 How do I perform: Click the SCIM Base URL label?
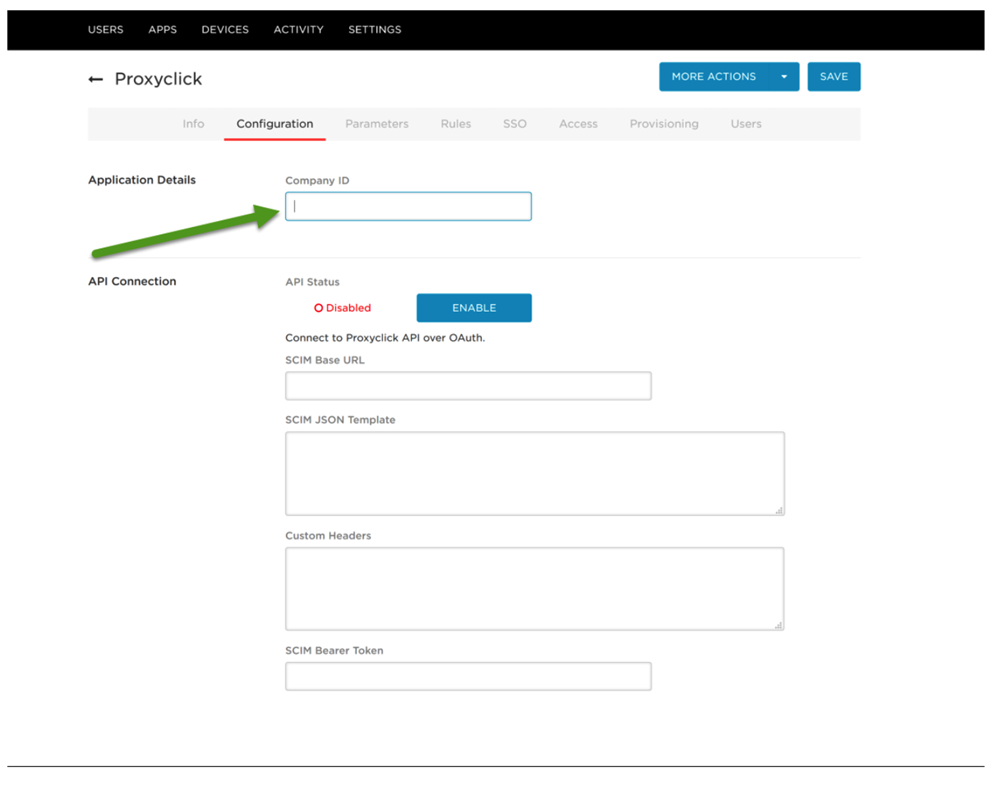pos(325,360)
